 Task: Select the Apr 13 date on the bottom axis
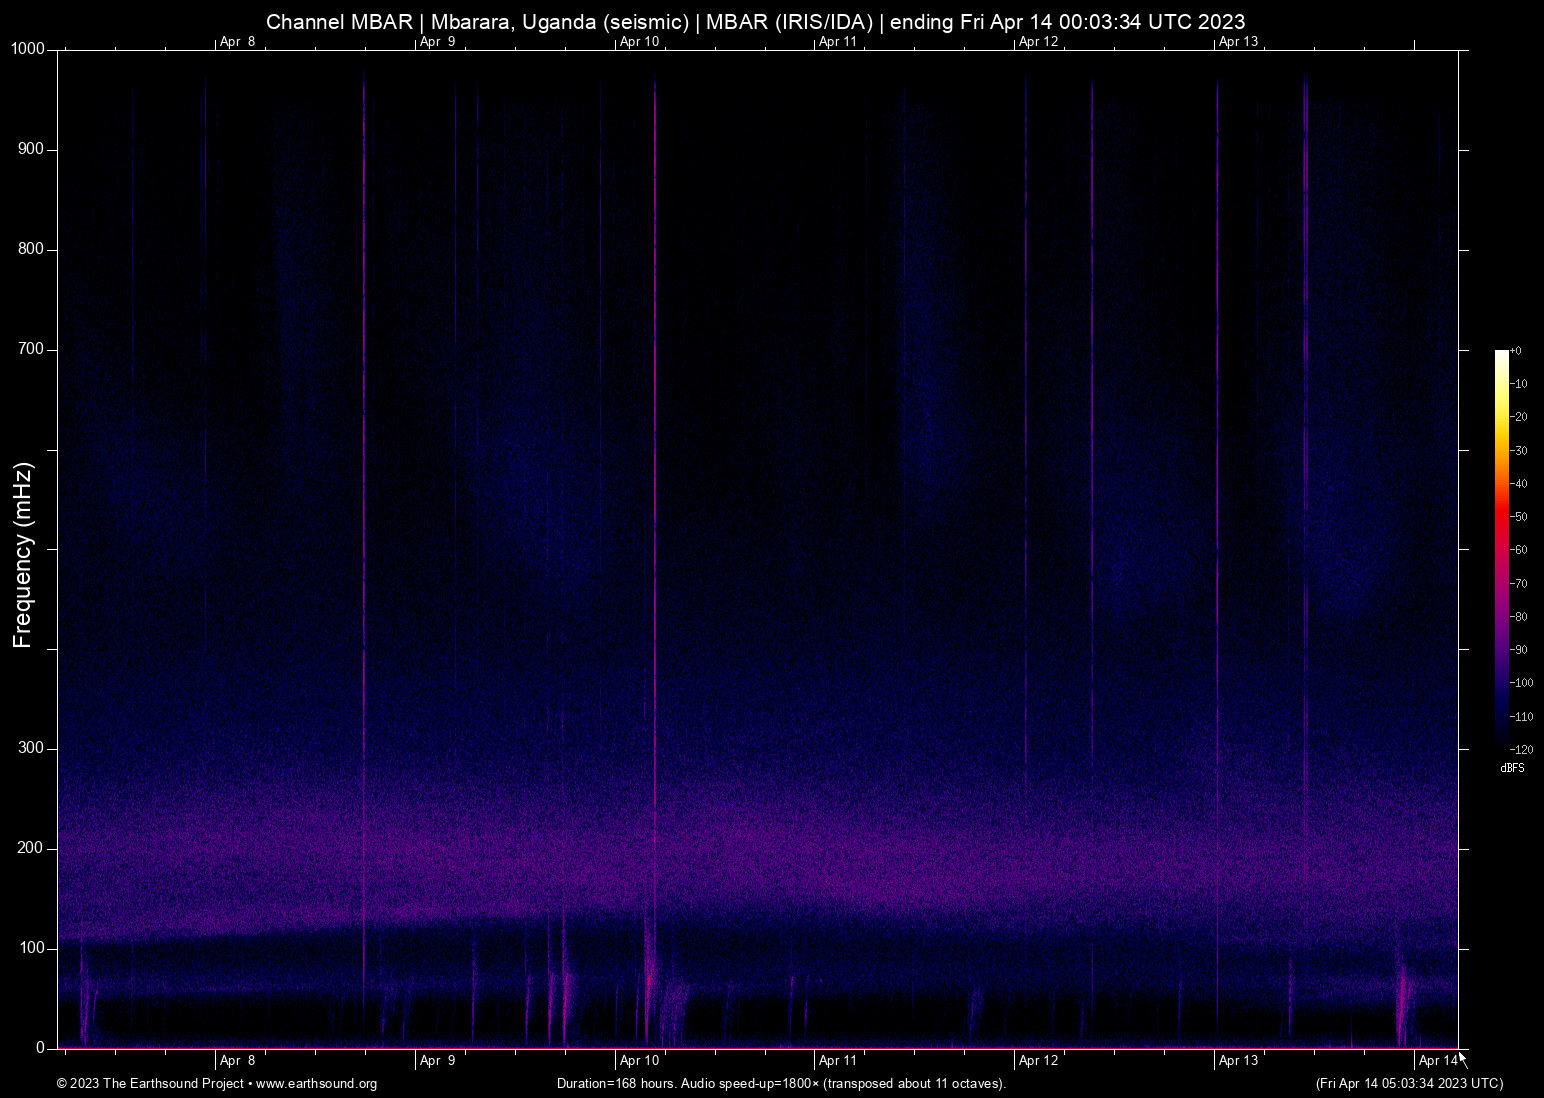(x=1237, y=1060)
